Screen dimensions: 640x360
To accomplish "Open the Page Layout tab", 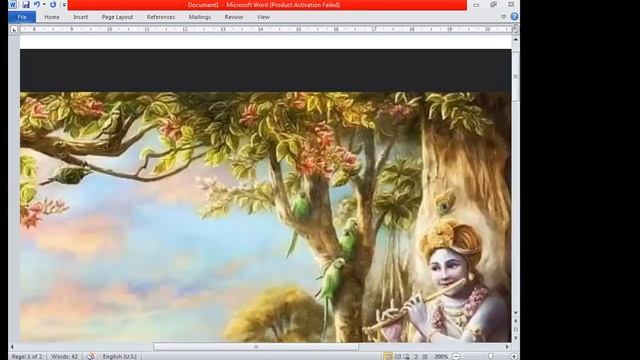I will [117, 17].
